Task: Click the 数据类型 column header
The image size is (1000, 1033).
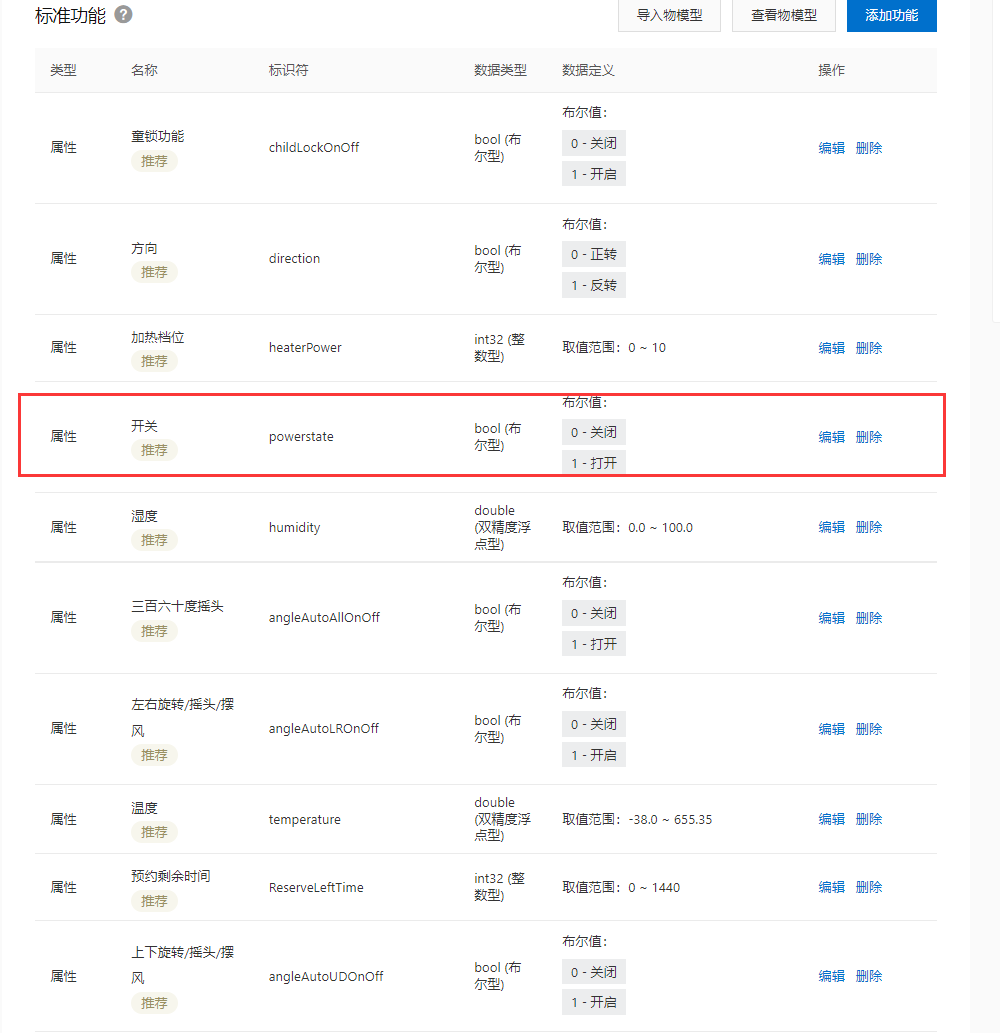Action: click(501, 70)
